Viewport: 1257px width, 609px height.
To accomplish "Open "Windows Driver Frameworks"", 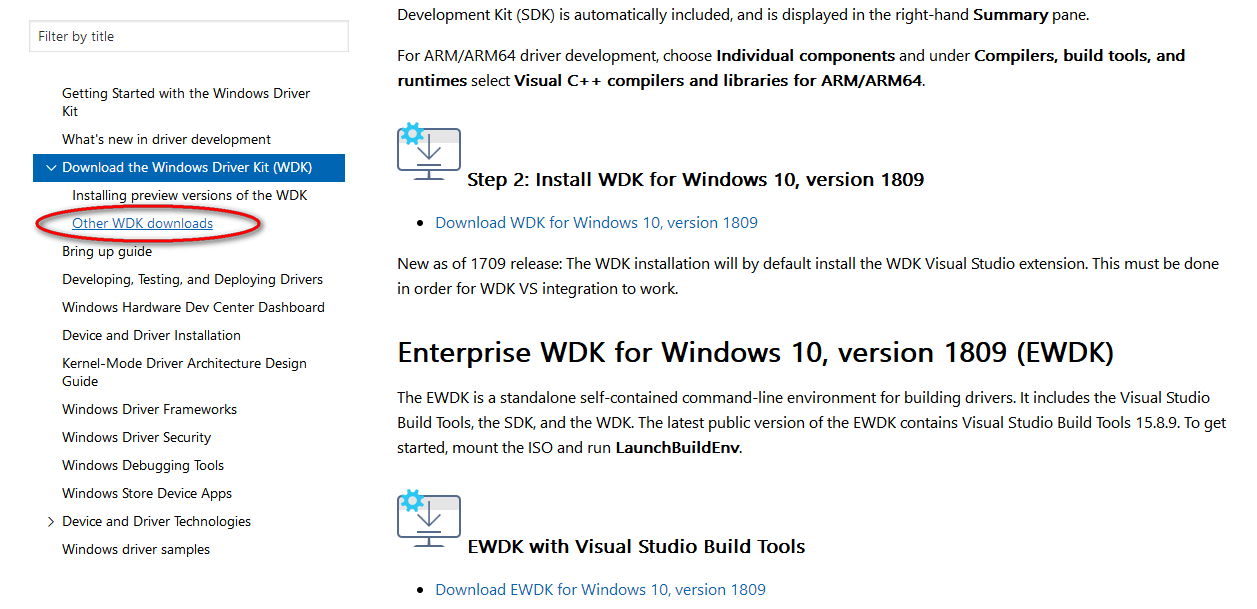I will coord(149,409).
